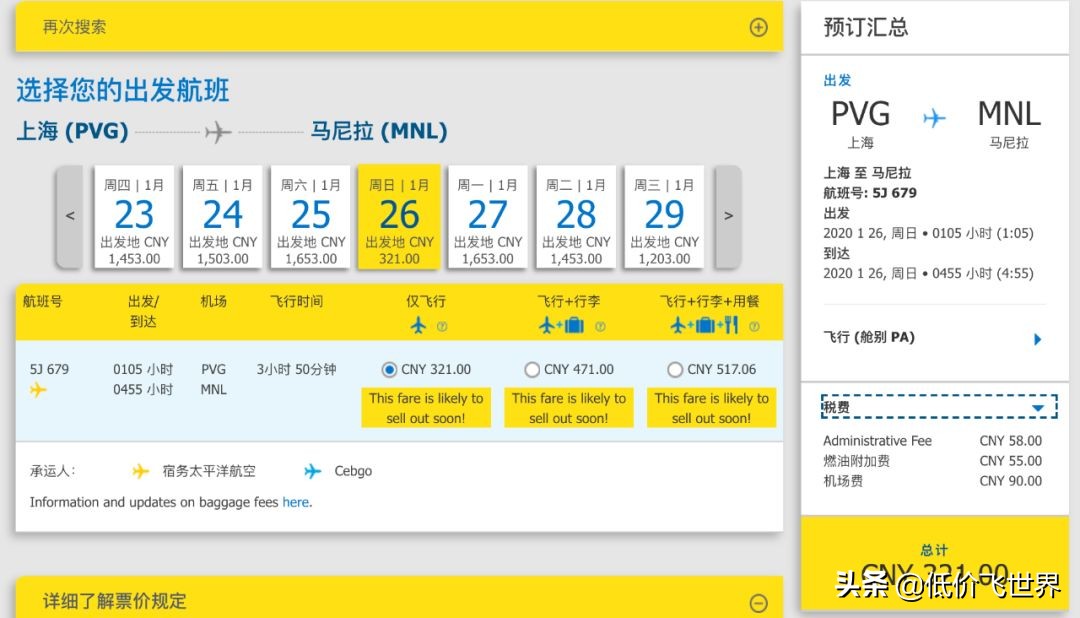Open the info icon beside 飞行+行李
The width and height of the screenshot is (1080, 618).
click(x=601, y=325)
